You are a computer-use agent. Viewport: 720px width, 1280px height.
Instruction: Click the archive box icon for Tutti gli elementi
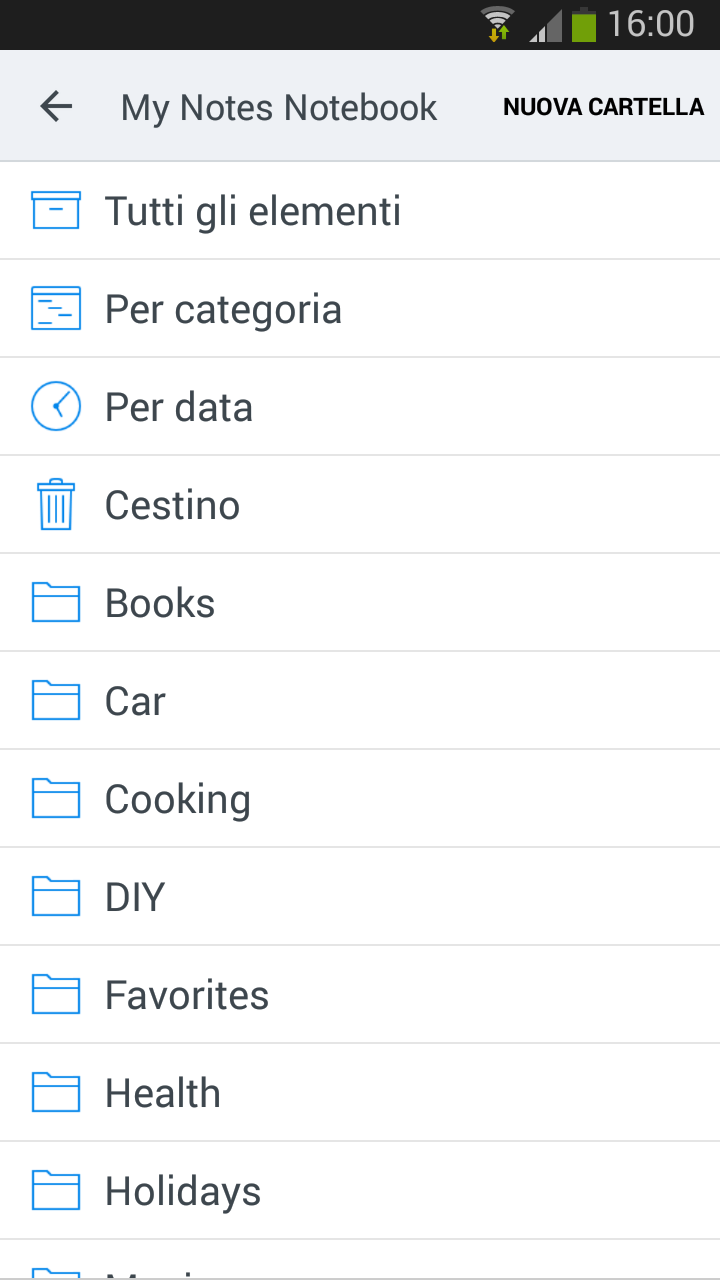pyautogui.click(x=56, y=211)
